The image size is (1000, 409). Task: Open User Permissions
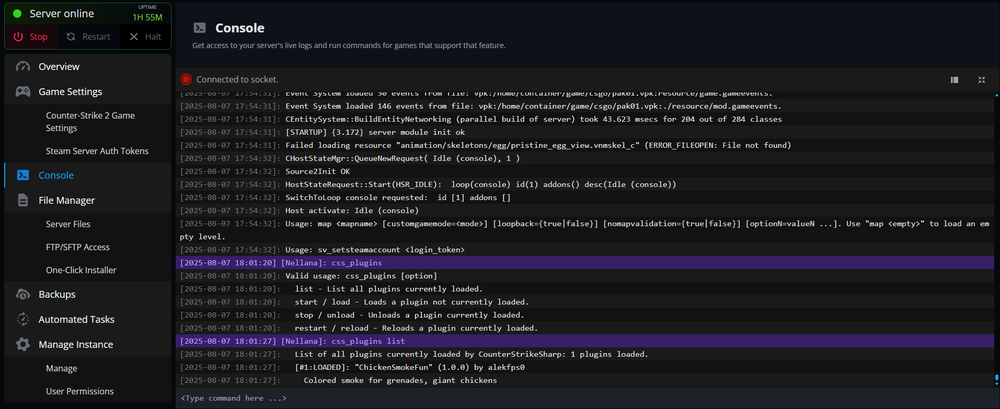[79, 391]
